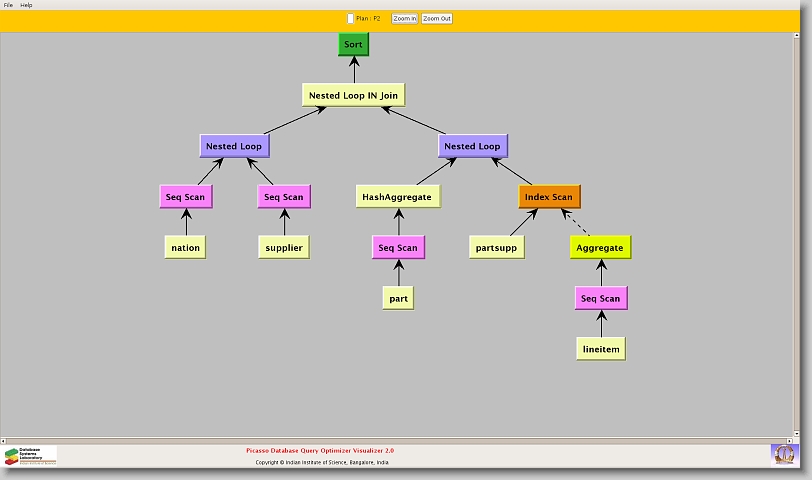Click the left Nested Loop node
The width and height of the screenshot is (812, 480).
click(x=234, y=146)
